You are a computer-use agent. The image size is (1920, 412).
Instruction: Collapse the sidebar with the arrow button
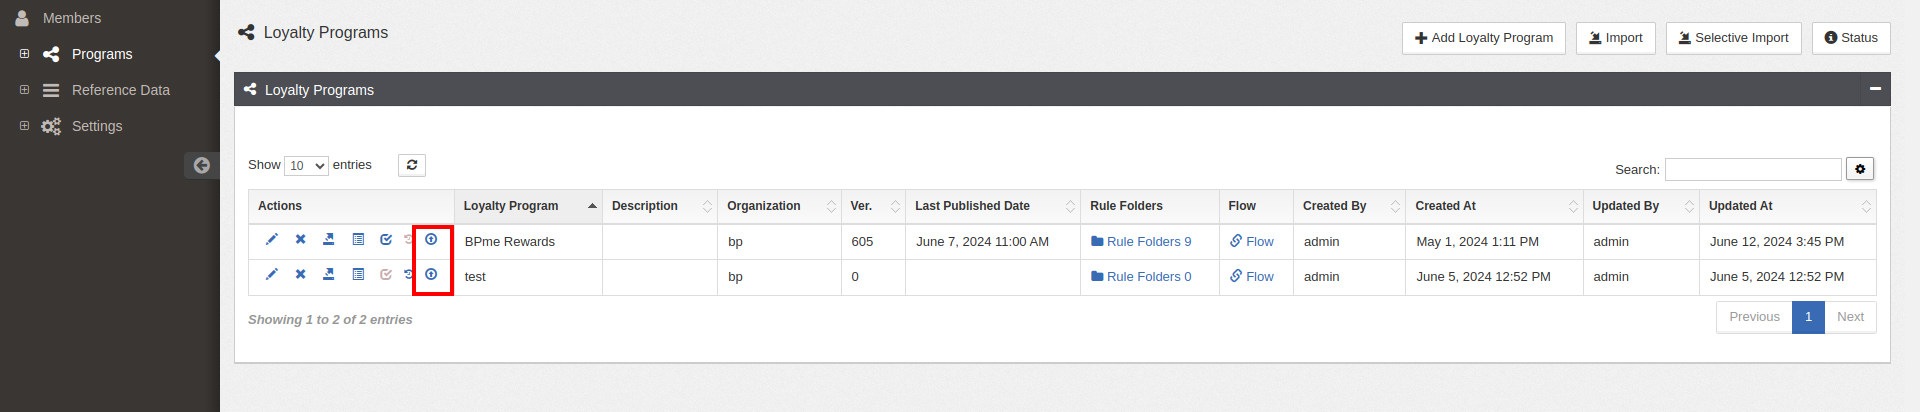click(x=201, y=165)
